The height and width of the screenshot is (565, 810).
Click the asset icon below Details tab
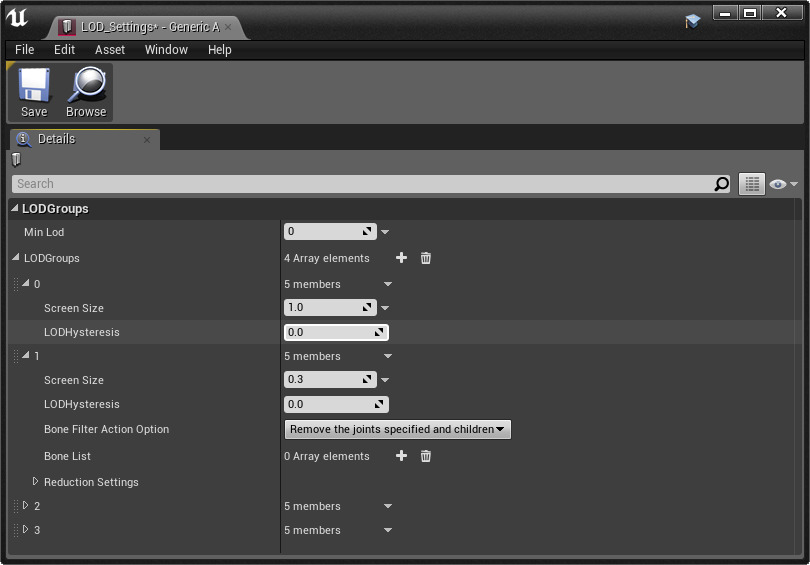[x=17, y=160]
